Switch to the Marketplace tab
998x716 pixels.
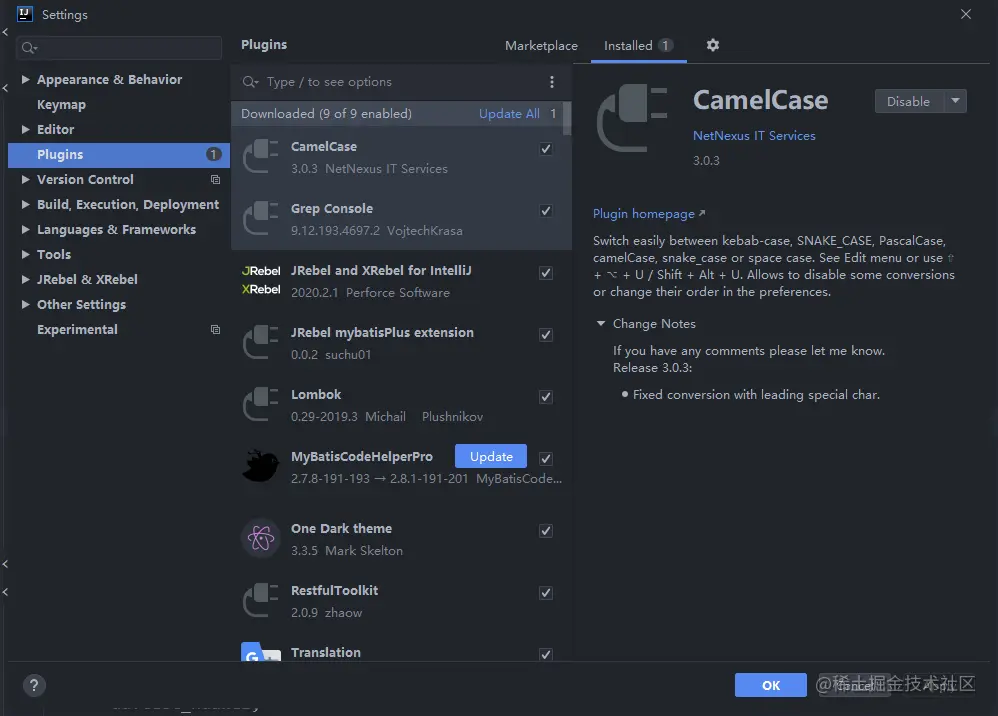[x=541, y=46]
